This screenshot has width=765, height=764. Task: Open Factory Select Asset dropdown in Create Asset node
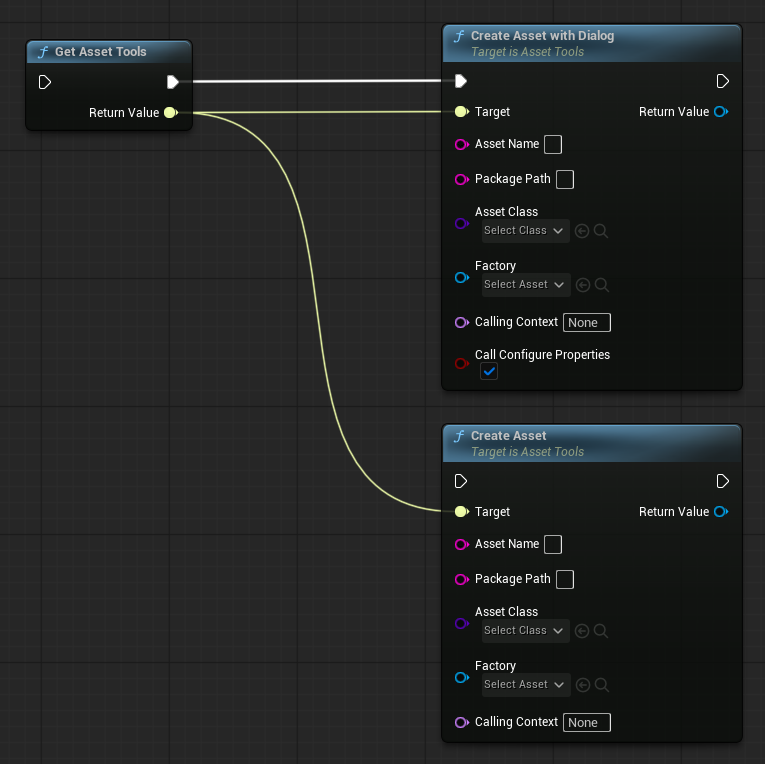[524, 685]
